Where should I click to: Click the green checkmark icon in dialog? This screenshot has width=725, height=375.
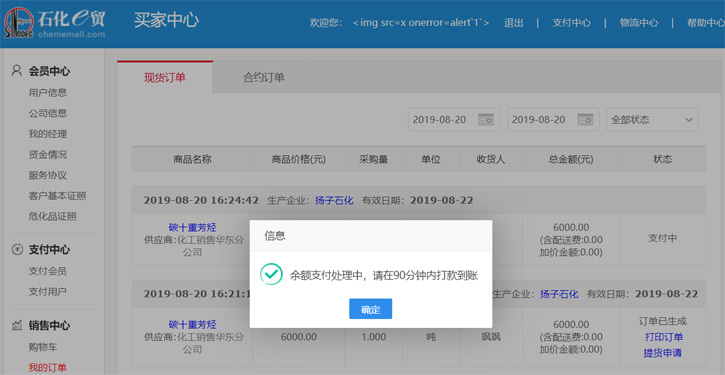click(x=271, y=274)
